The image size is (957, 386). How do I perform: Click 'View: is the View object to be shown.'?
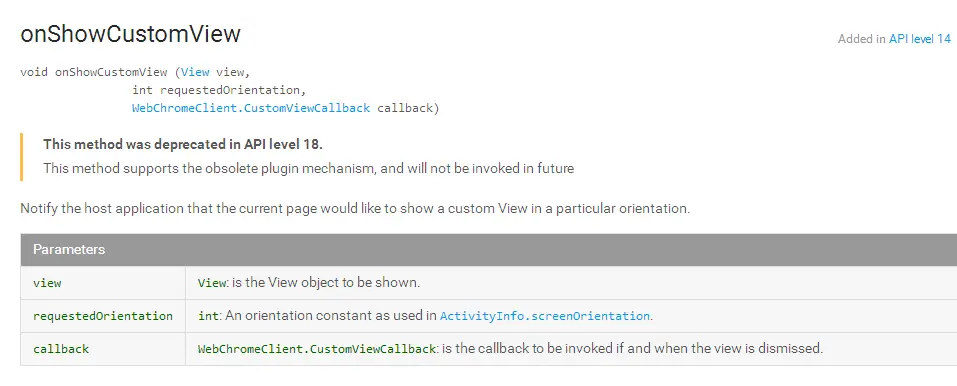click(x=309, y=283)
